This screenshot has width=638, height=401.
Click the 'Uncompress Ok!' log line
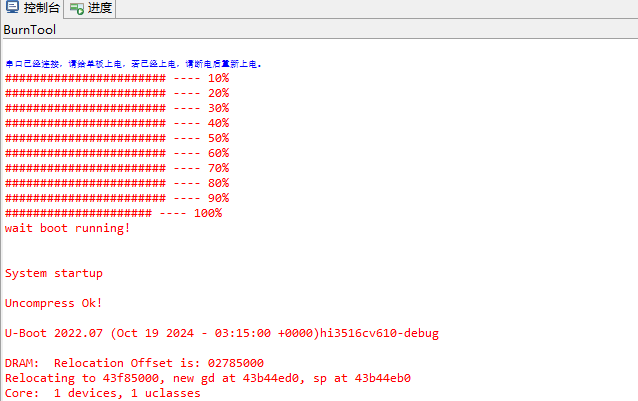[54, 303]
